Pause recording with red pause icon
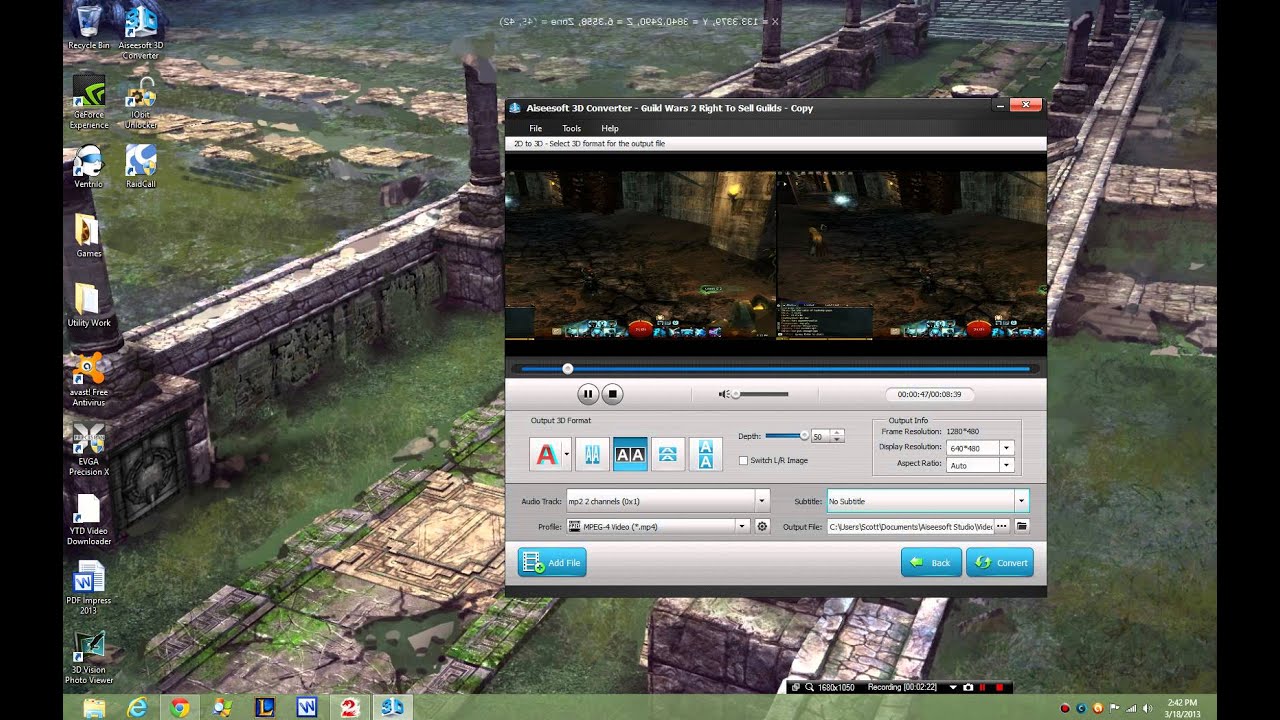This screenshot has width=1280, height=720. (x=983, y=688)
